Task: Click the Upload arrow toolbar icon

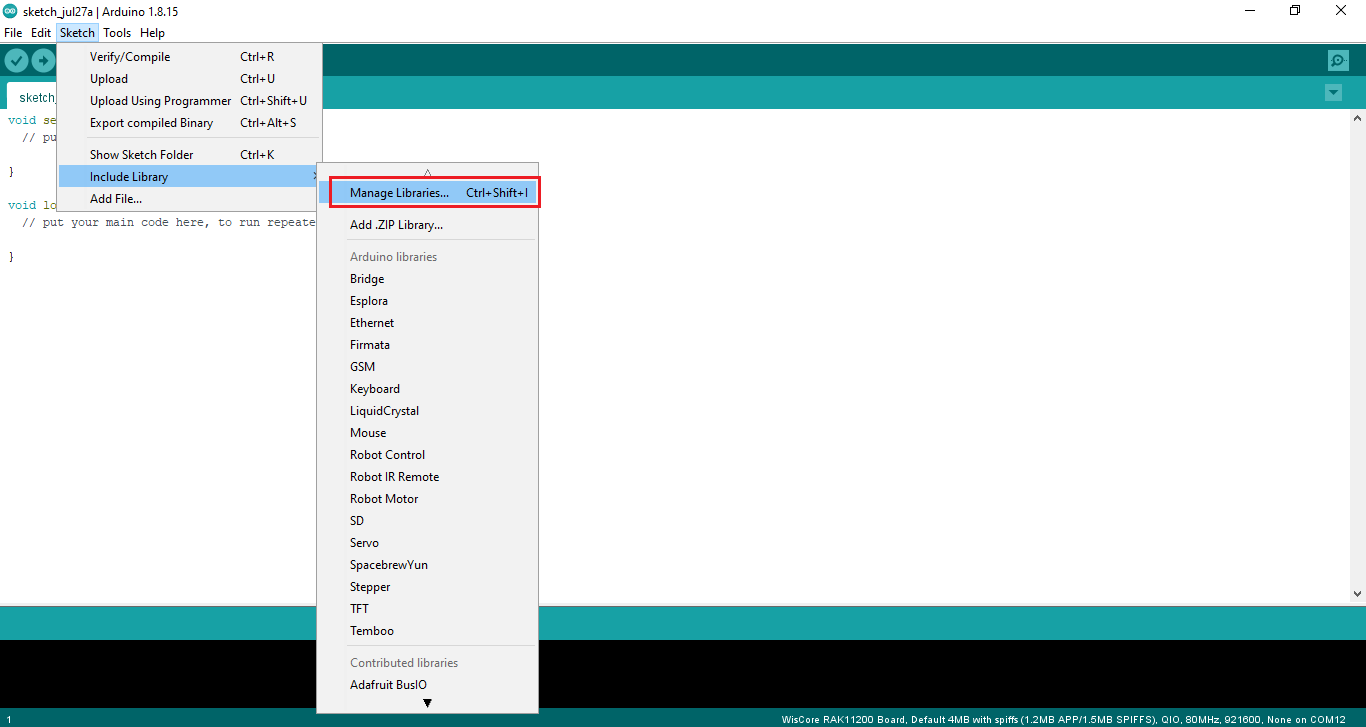Action: [43, 61]
